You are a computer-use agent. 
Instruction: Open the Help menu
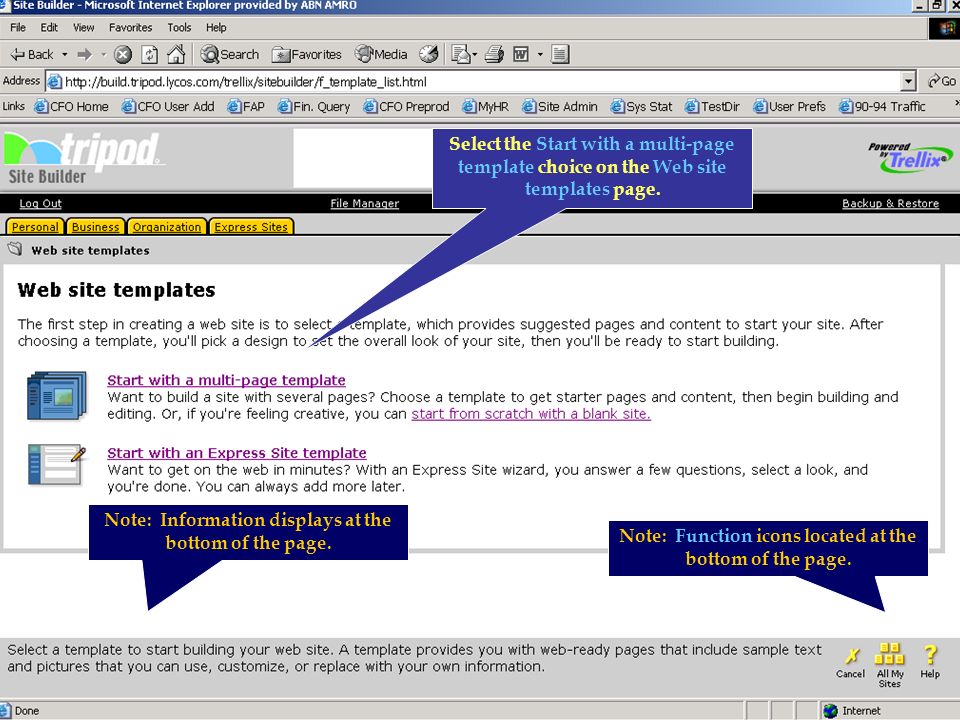point(216,28)
